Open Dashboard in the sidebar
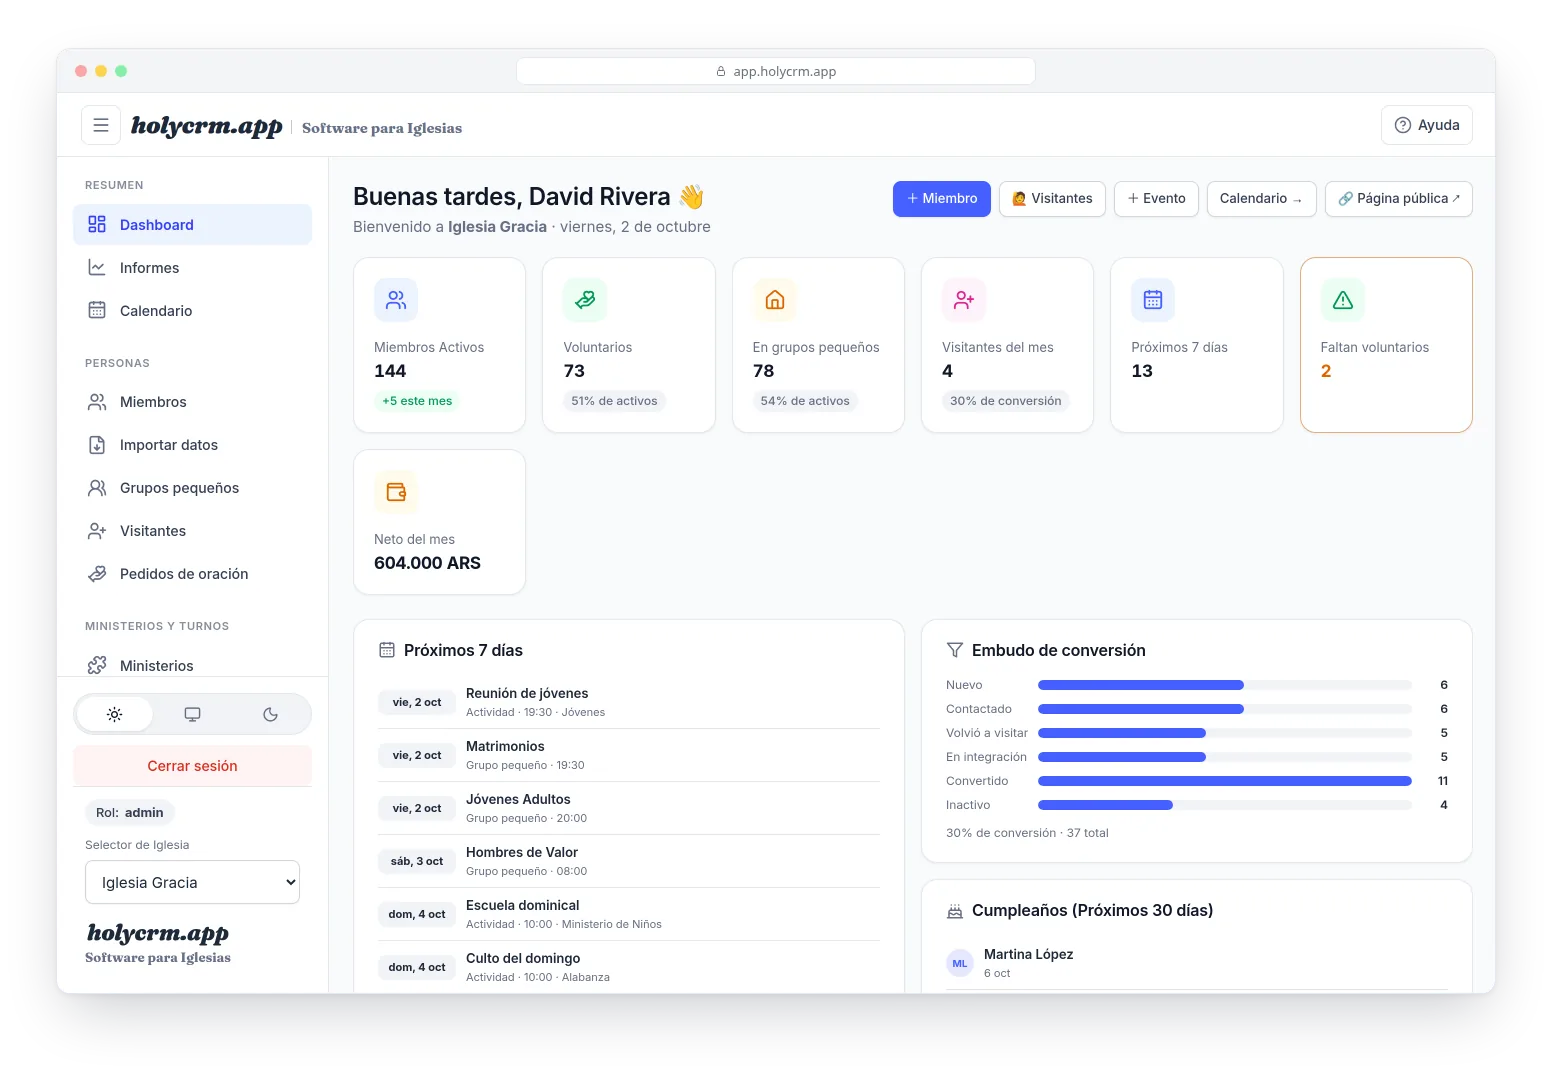The width and height of the screenshot is (1552, 1066). pos(193,225)
